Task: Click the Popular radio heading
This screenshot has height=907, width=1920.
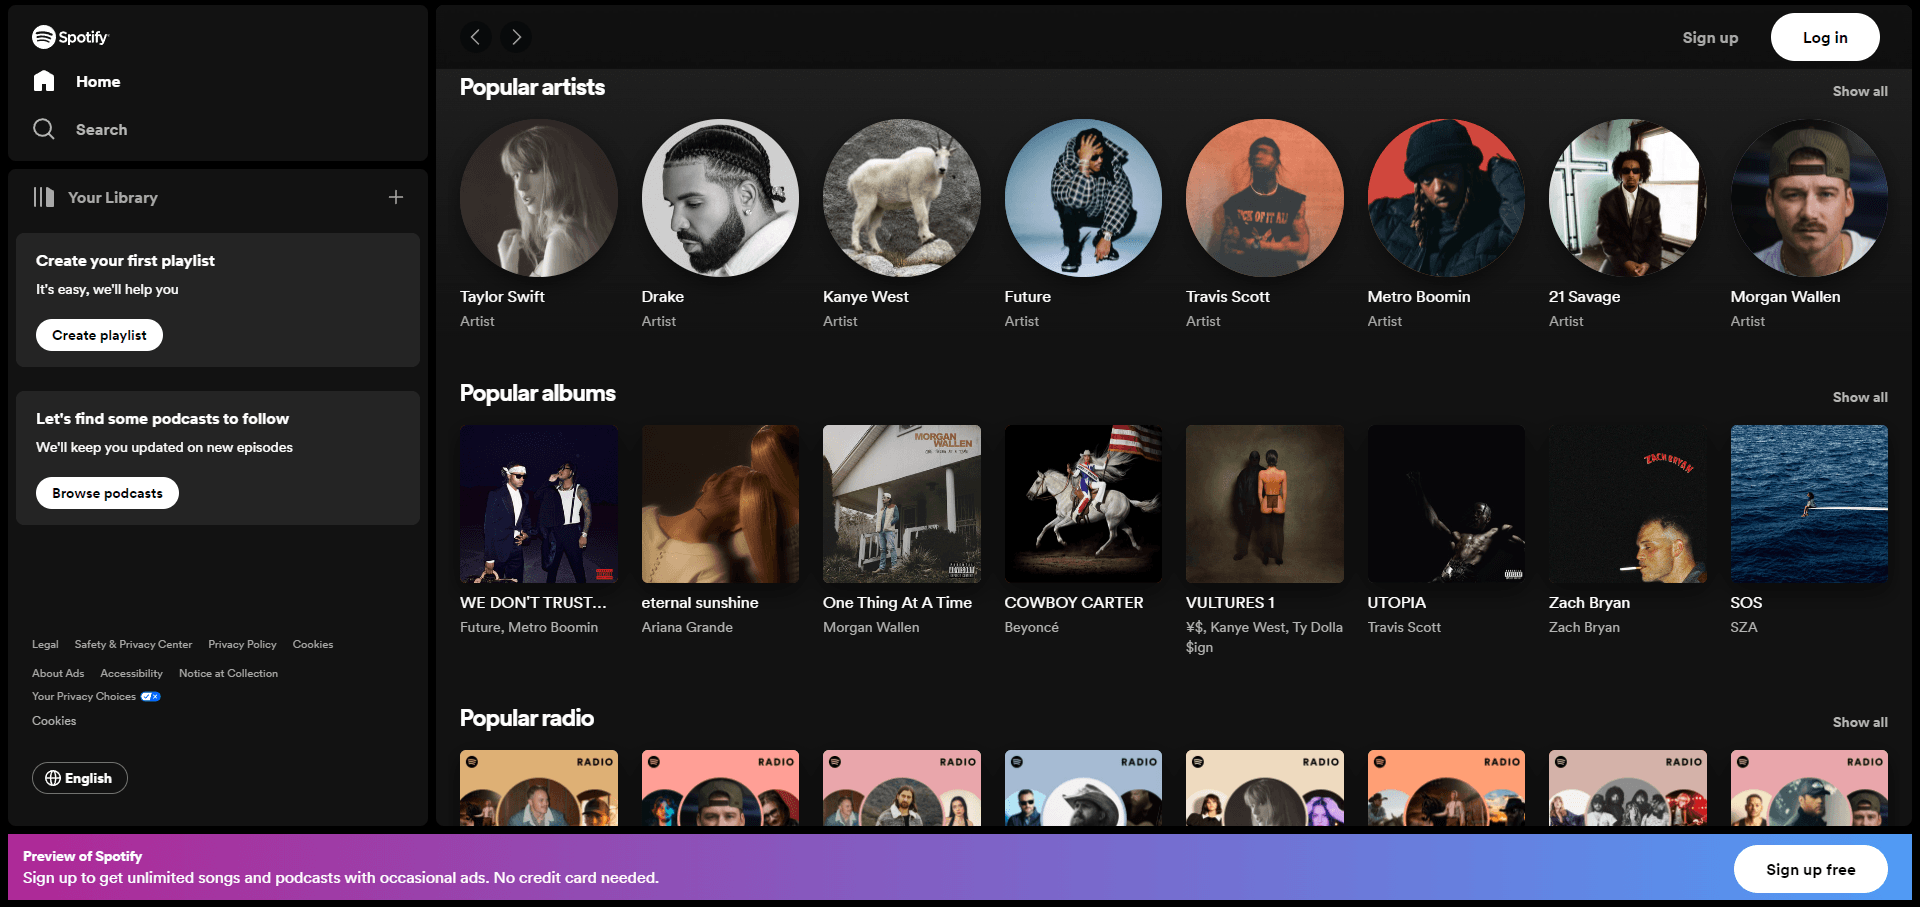Action: pos(527,718)
